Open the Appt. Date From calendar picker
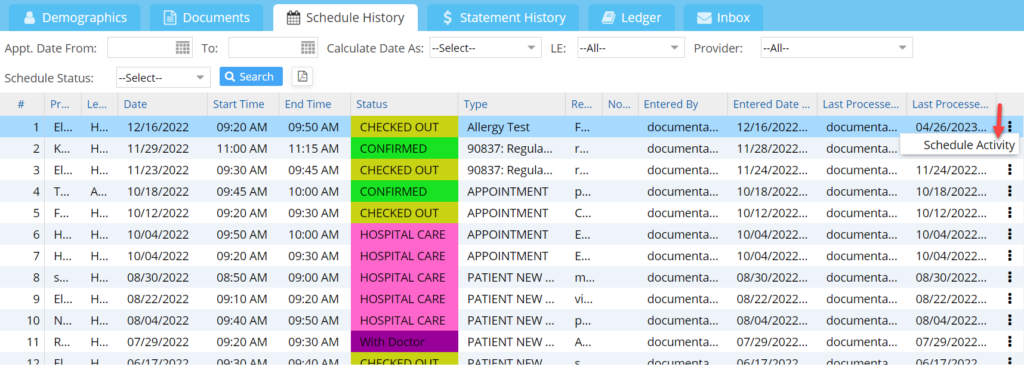 184,48
